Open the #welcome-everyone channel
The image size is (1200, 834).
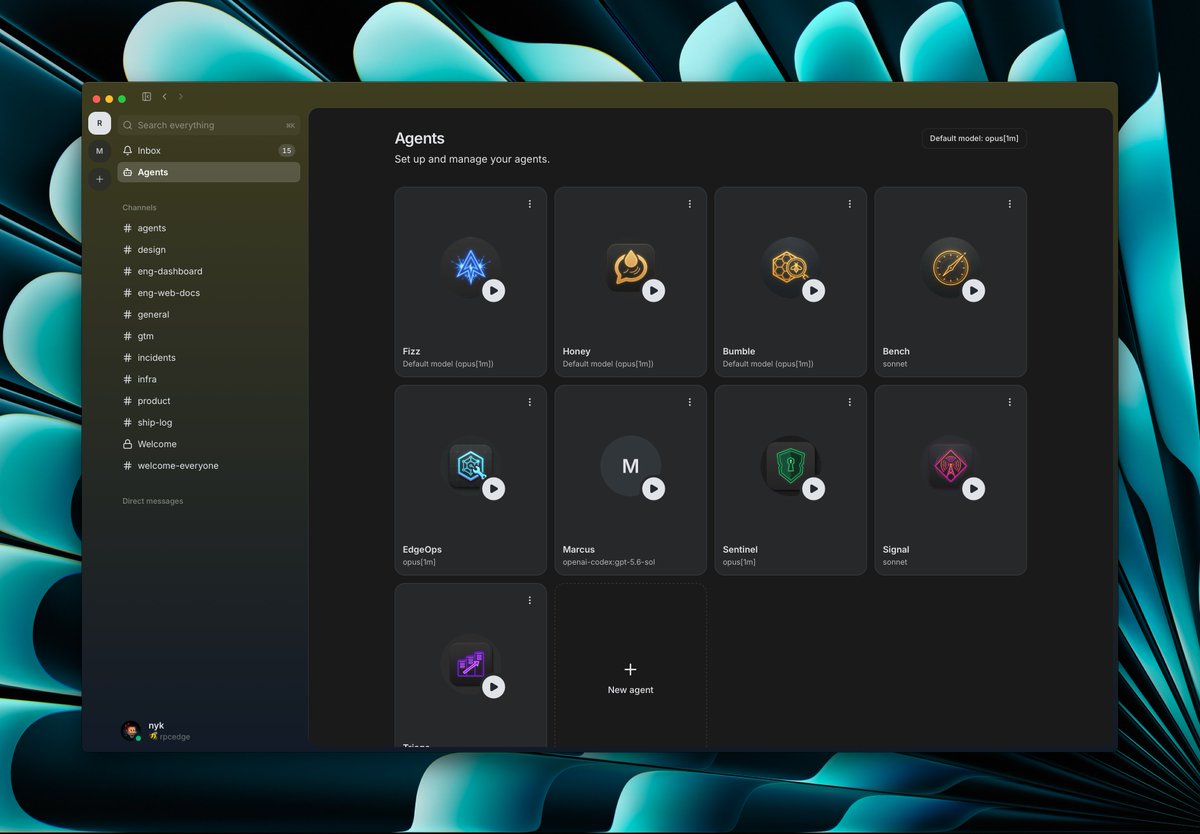coord(208,466)
